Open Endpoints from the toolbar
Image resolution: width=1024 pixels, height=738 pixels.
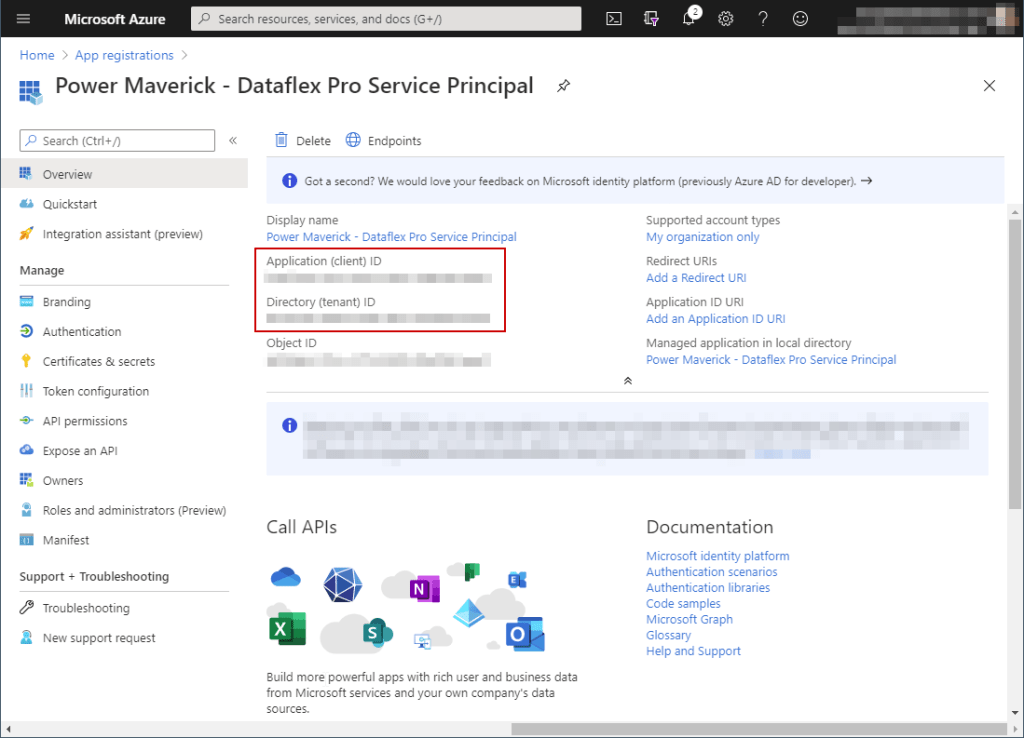(x=383, y=141)
